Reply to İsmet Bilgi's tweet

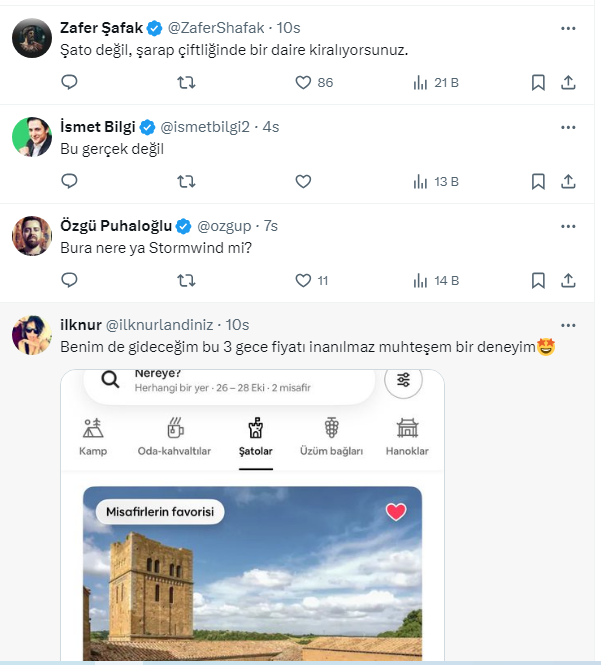pos(69,181)
